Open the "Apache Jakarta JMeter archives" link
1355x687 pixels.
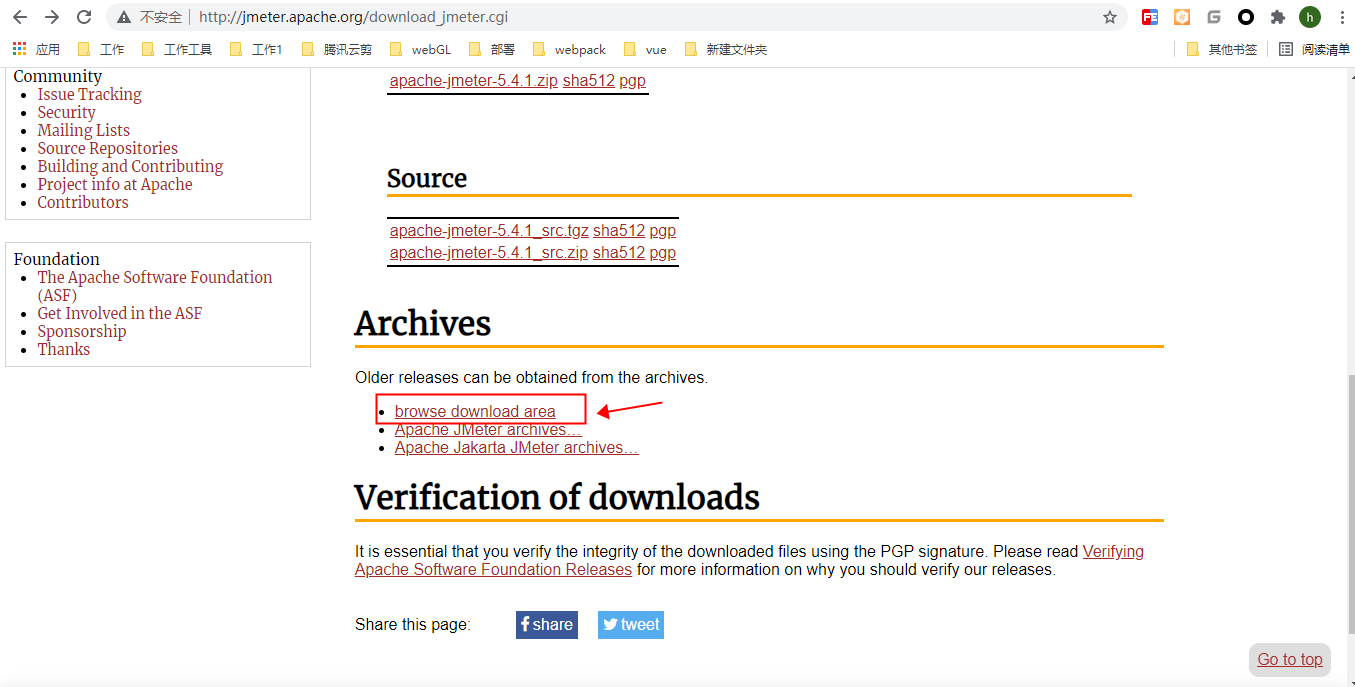point(516,447)
